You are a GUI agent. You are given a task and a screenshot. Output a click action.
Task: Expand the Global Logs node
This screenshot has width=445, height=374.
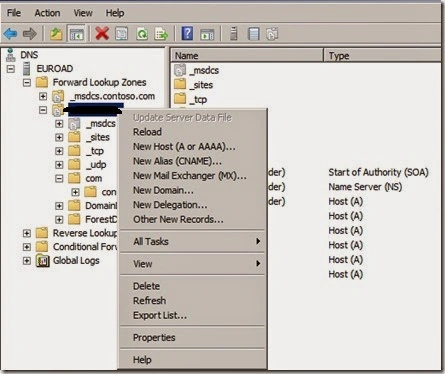coord(27,261)
